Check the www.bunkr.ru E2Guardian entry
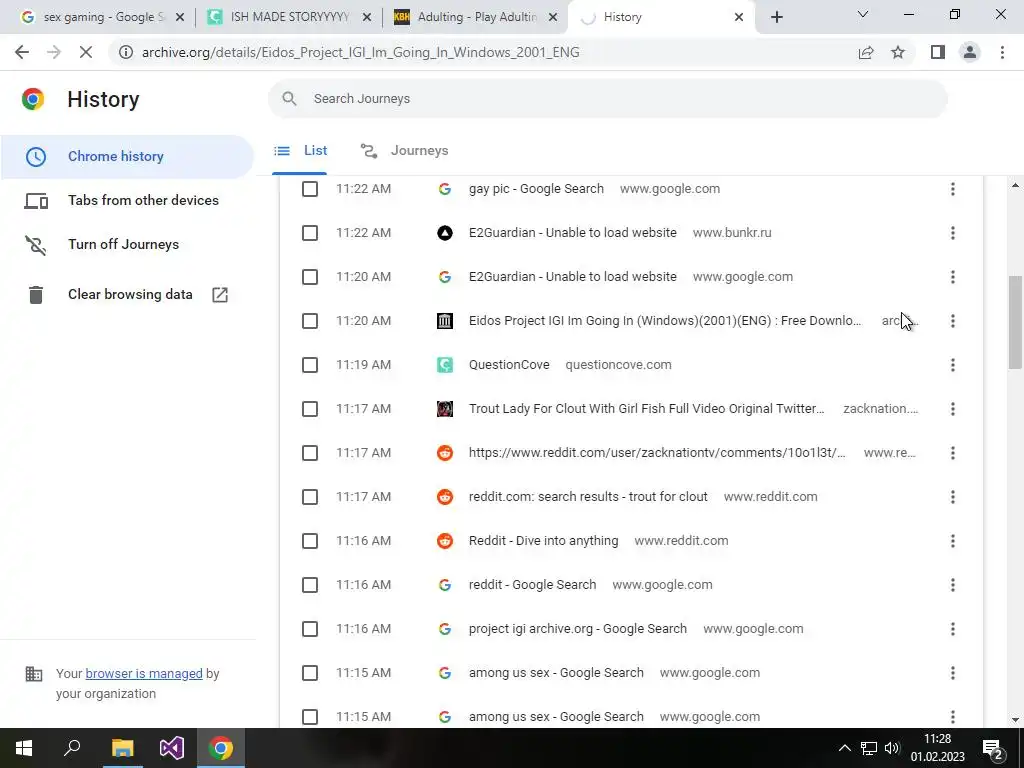 point(310,233)
